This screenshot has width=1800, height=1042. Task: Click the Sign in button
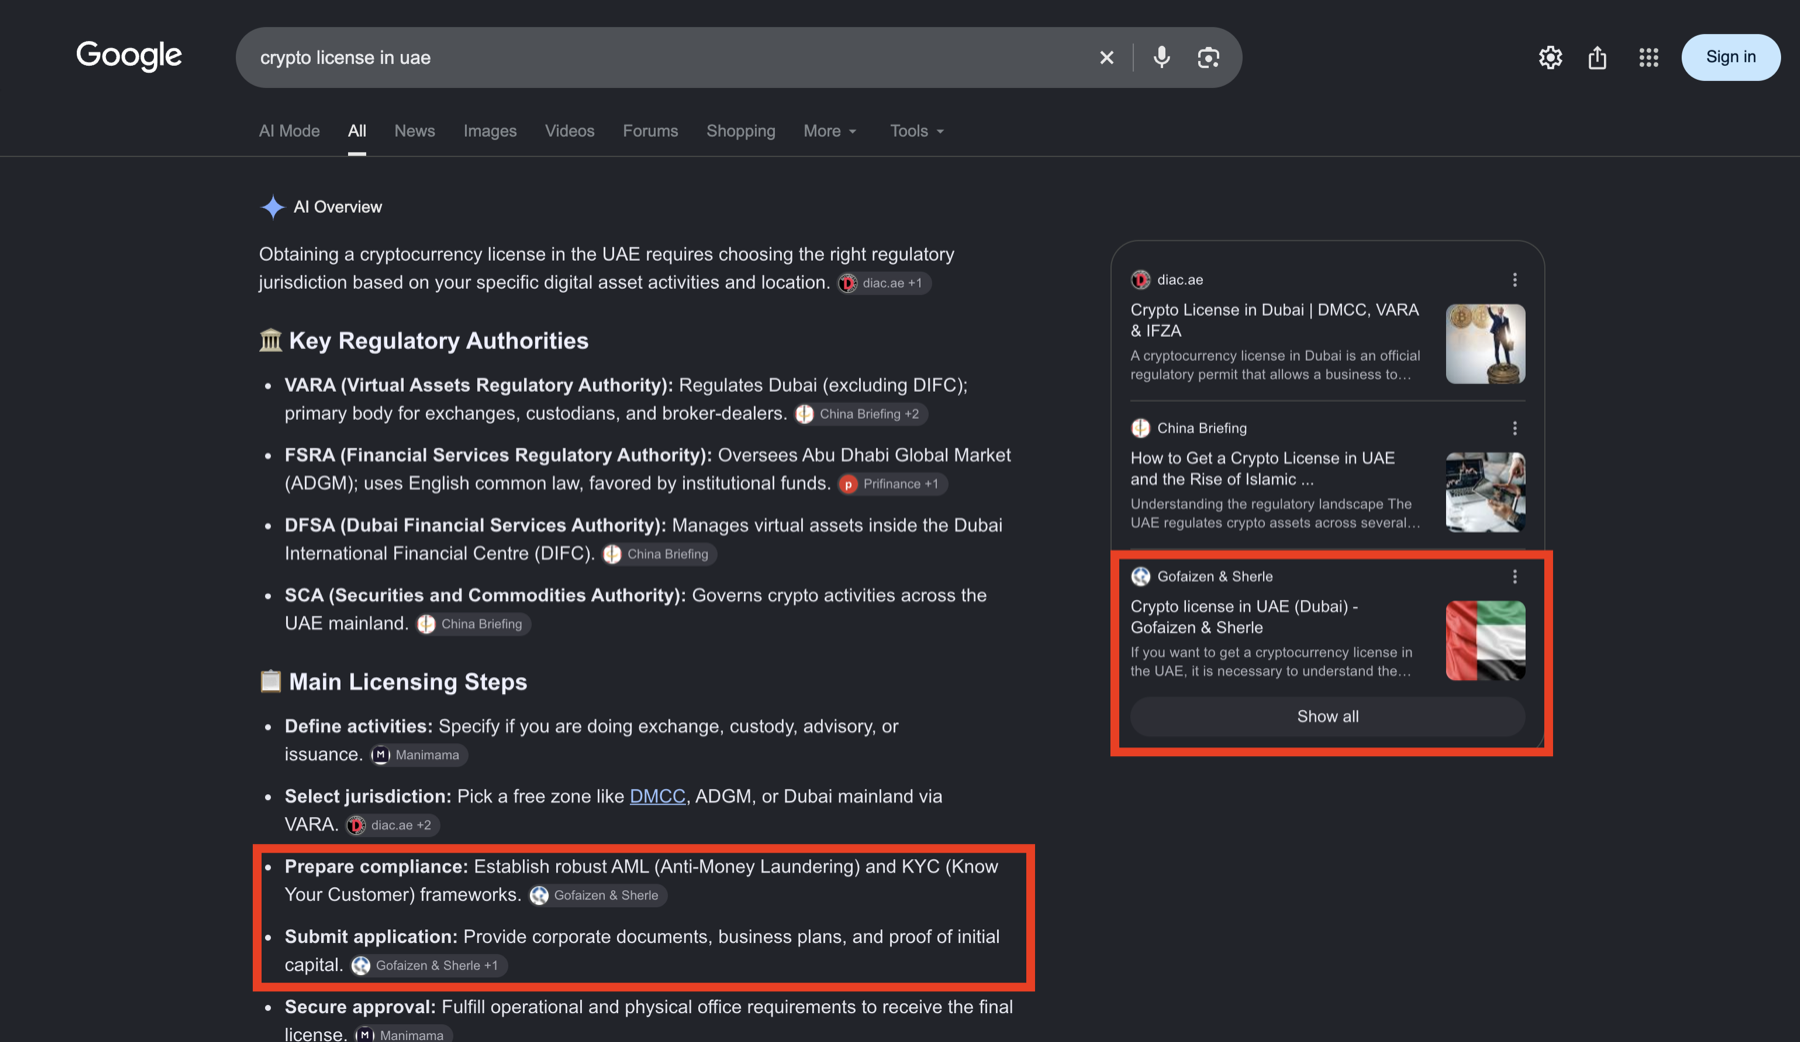coord(1731,57)
